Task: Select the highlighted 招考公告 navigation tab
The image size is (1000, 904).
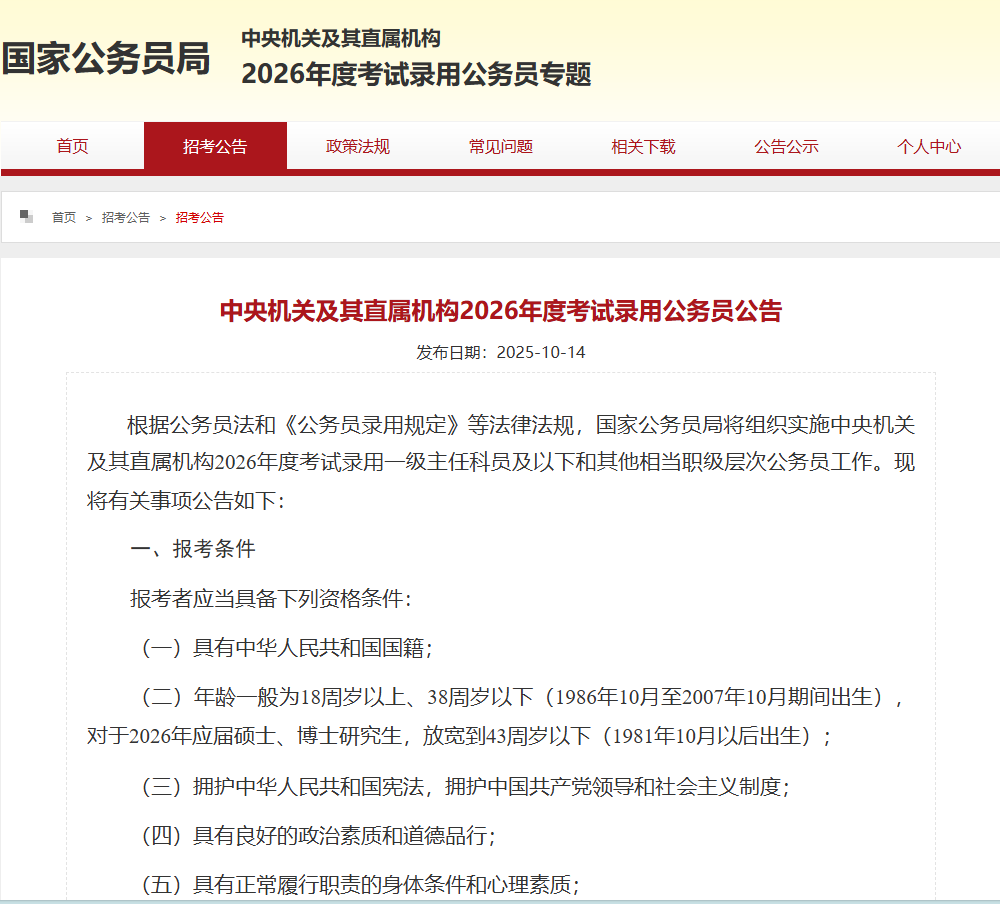Action: [215, 147]
